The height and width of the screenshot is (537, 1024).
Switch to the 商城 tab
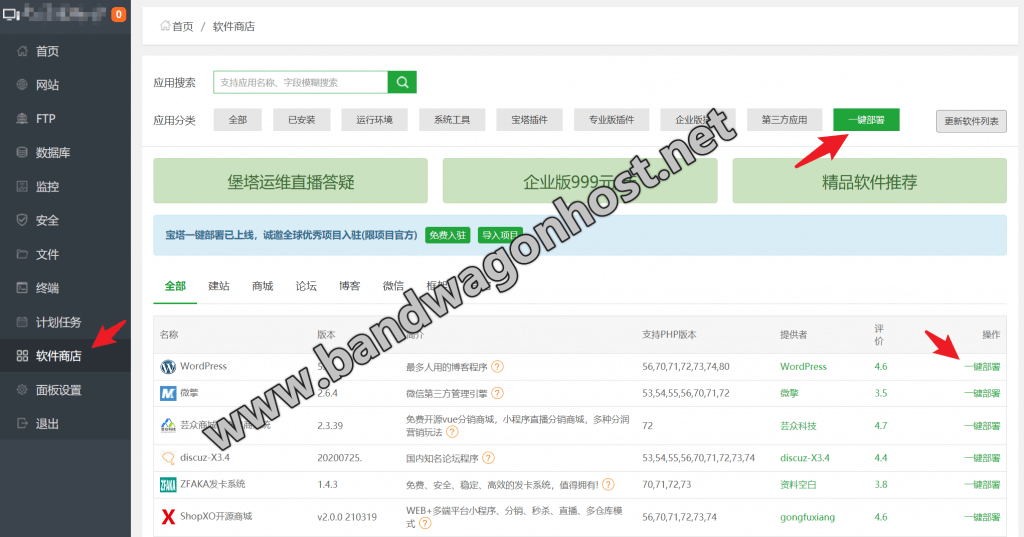(x=263, y=286)
